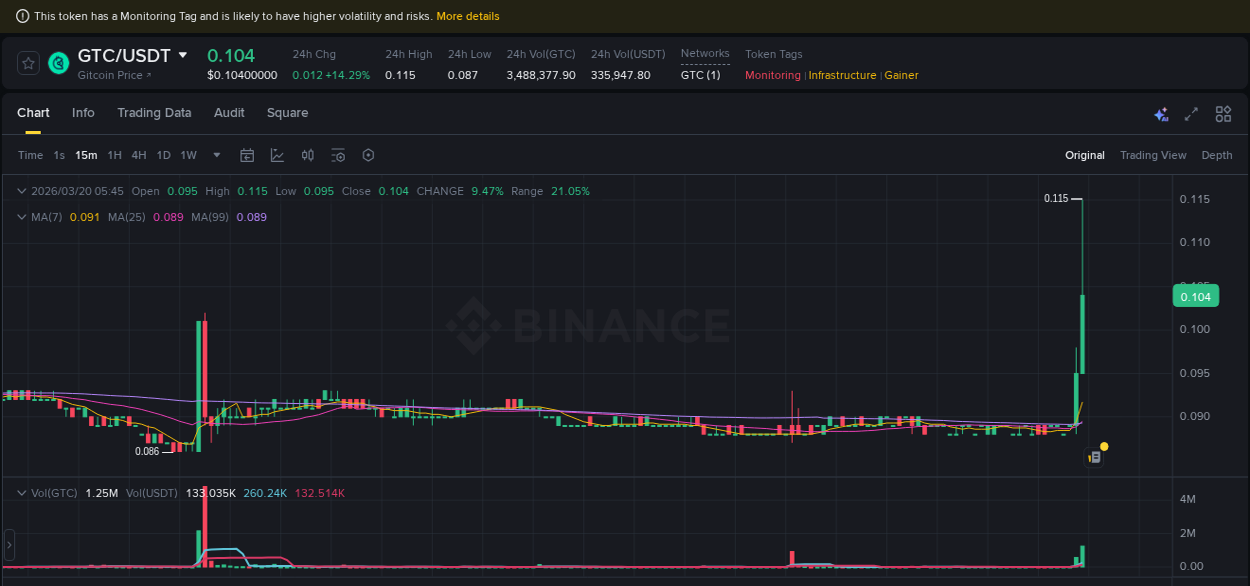Collapse the Vol(GTC) volume pane chevron
1250x586 pixels.
[x=20, y=493]
